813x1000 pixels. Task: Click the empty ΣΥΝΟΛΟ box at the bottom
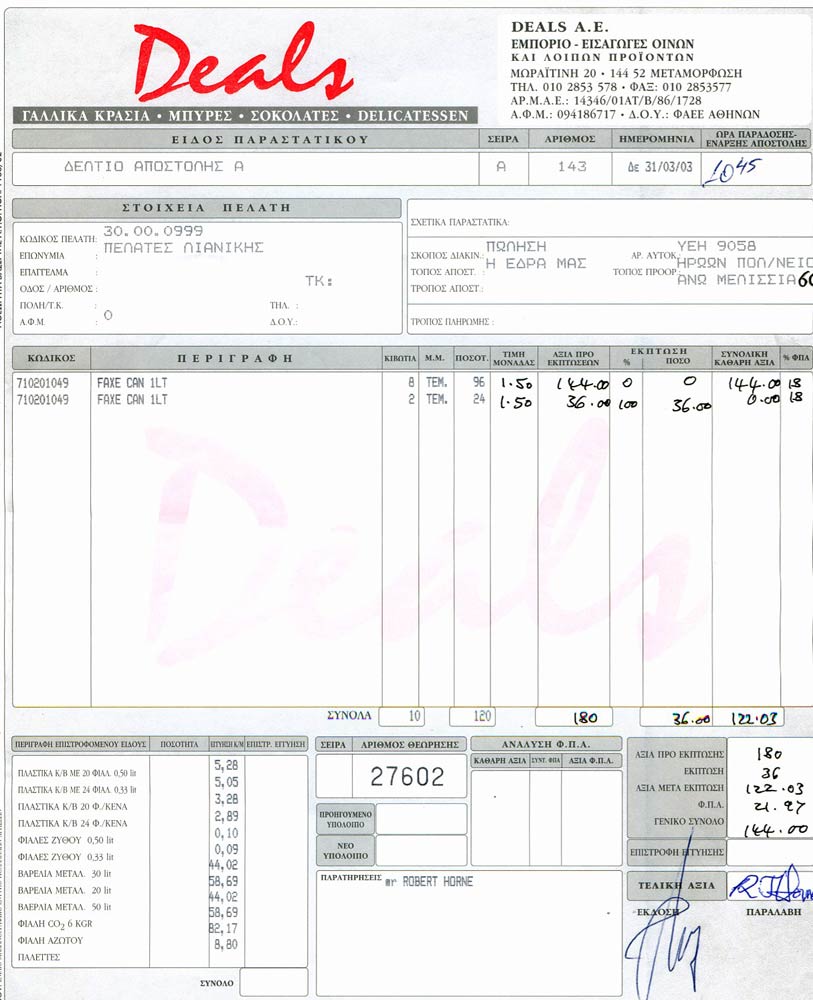pyautogui.click(x=274, y=982)
